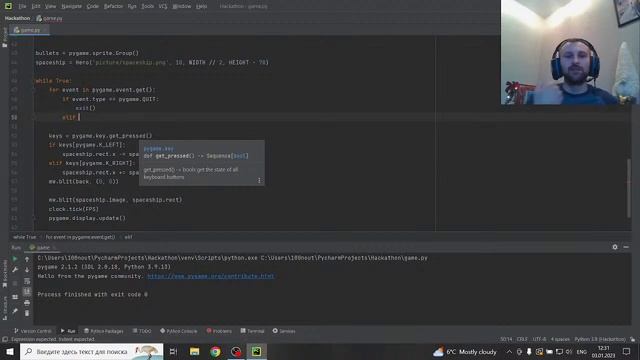This screenshot has height=360, width=640.
Task: Open the View menu
Action: pos(50,6)
